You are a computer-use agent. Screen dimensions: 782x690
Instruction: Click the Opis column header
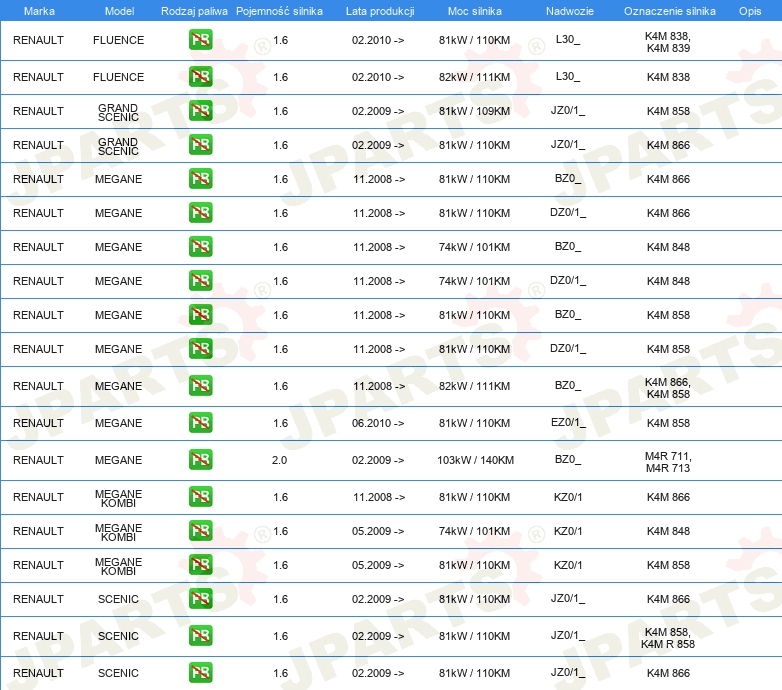pyautogui.click(x=749, y=10)
